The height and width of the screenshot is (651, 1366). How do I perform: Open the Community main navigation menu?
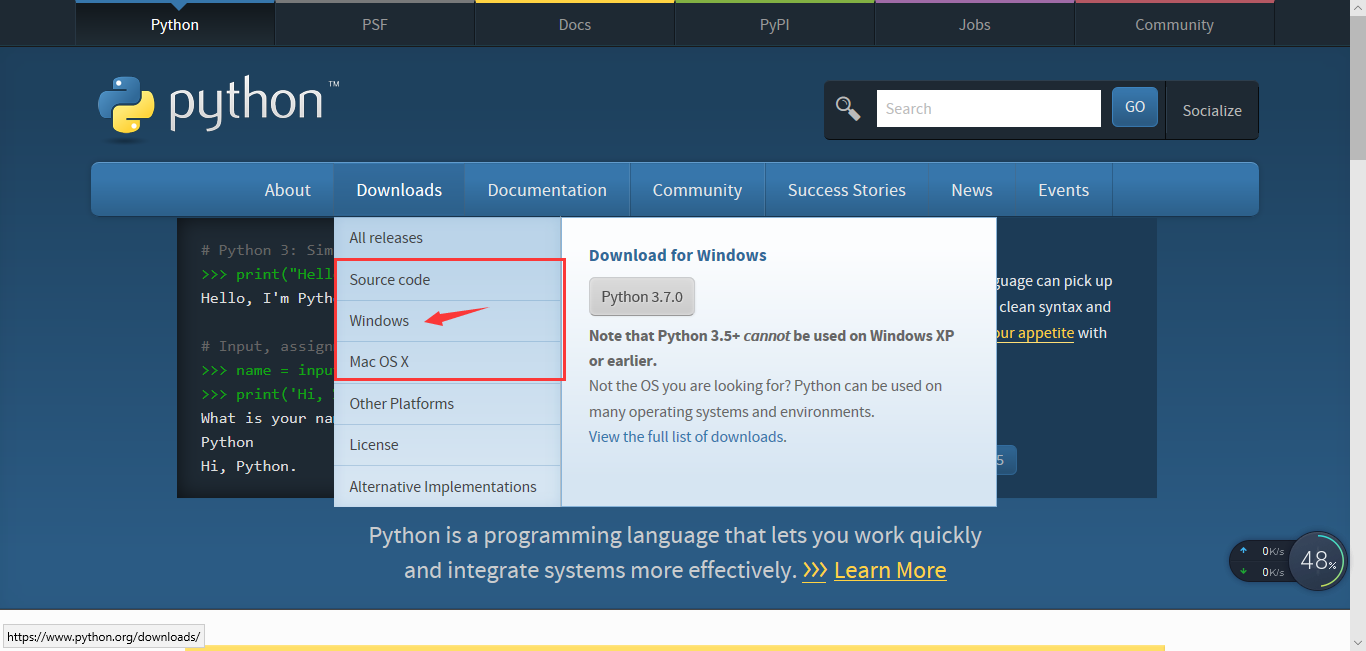[697, 190]
